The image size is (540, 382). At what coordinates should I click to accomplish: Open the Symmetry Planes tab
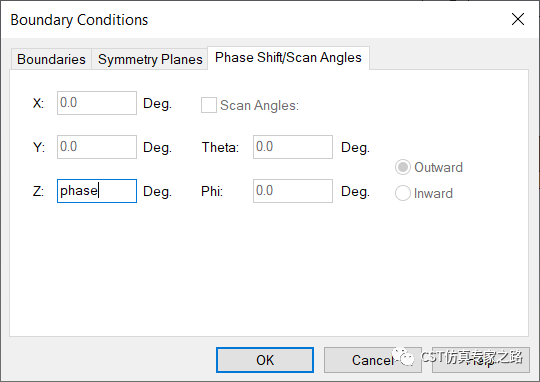click(150, 59)
